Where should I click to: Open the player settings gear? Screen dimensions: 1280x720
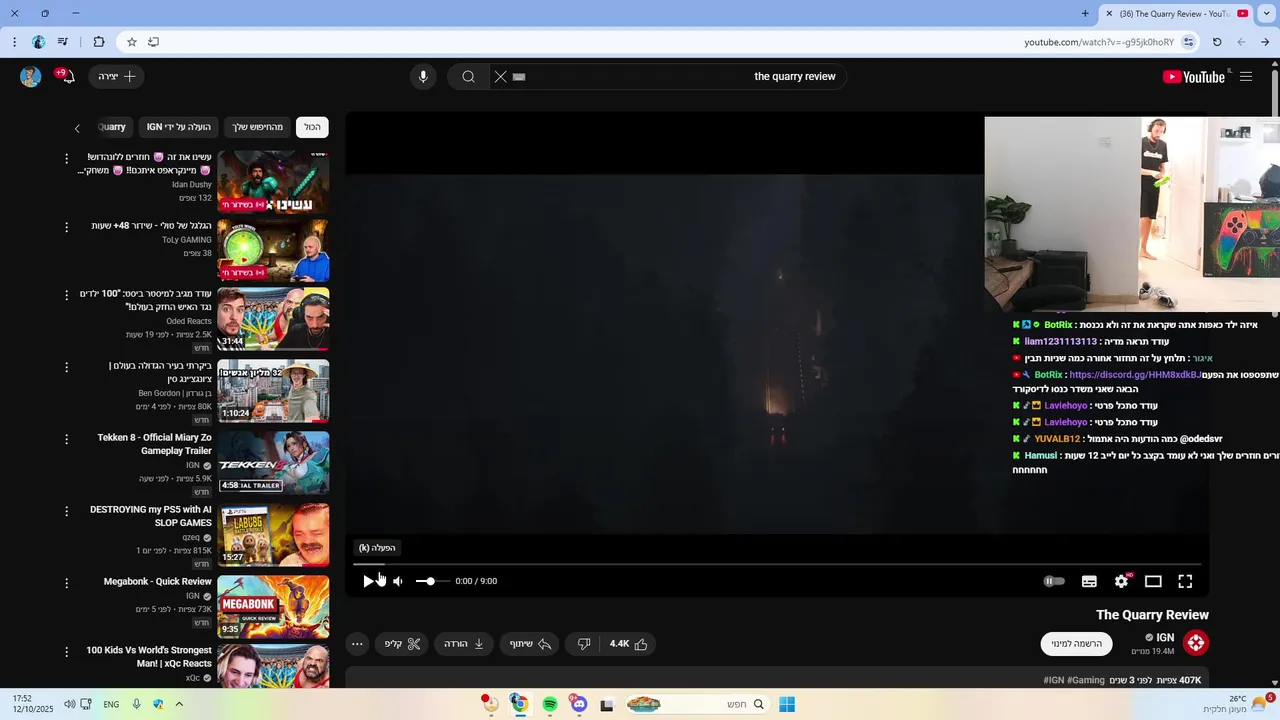click(1121, 581)
